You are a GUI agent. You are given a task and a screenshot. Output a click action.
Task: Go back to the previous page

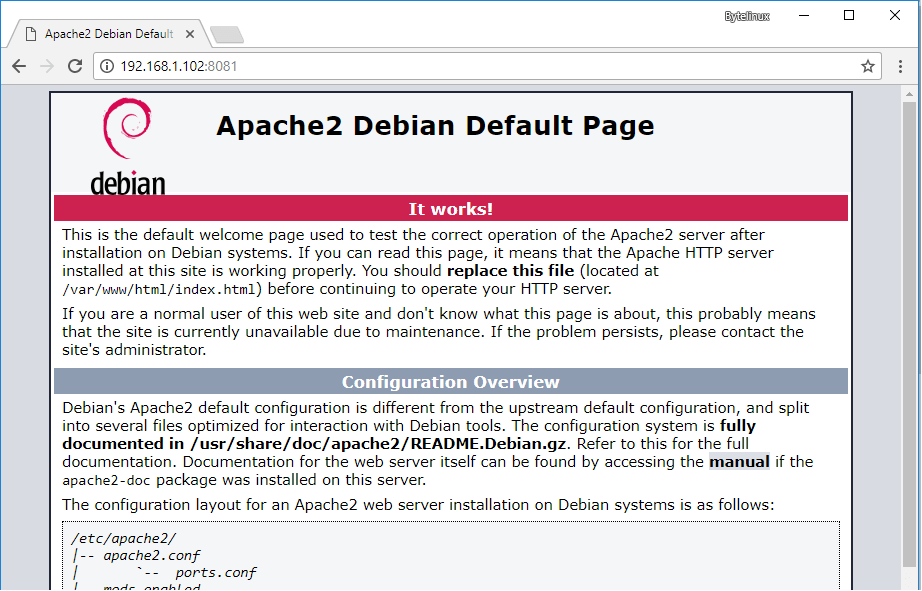(19, 66)
